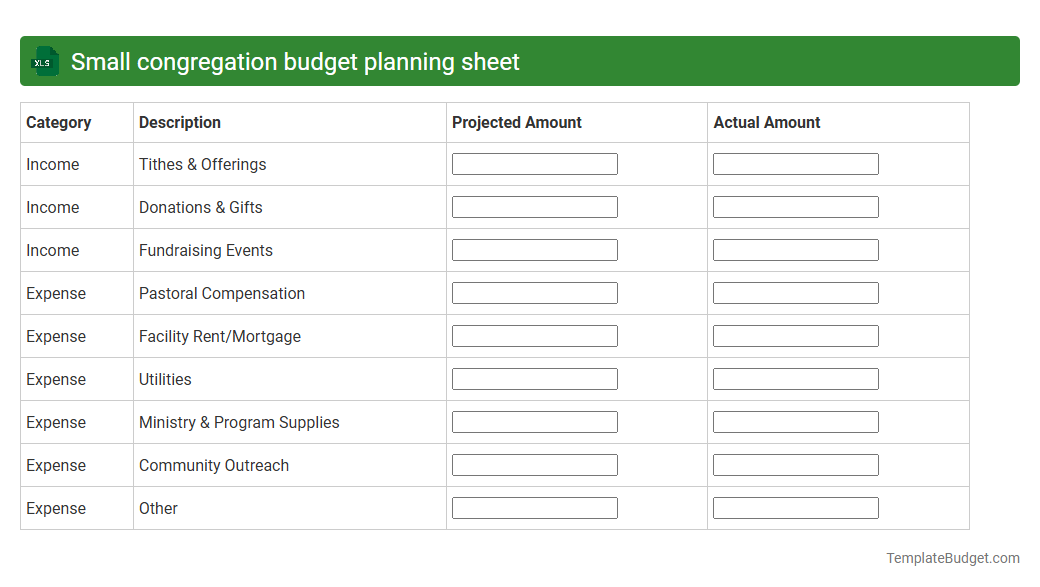Select the sheet title text
The height and width of the screenshot is (587, 1040).
[x=294, y=61]
